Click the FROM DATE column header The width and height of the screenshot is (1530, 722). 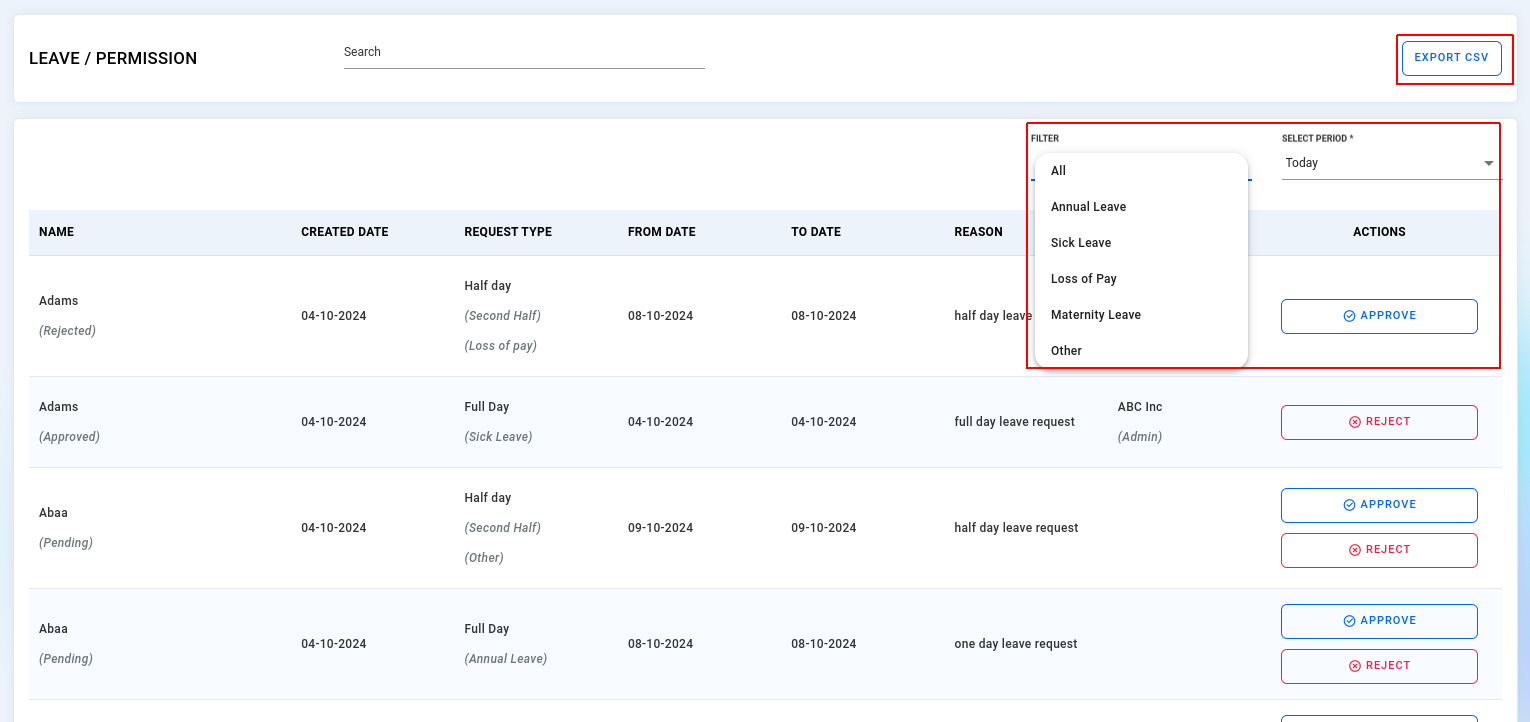pyautogui.click(x=662, y=232)
